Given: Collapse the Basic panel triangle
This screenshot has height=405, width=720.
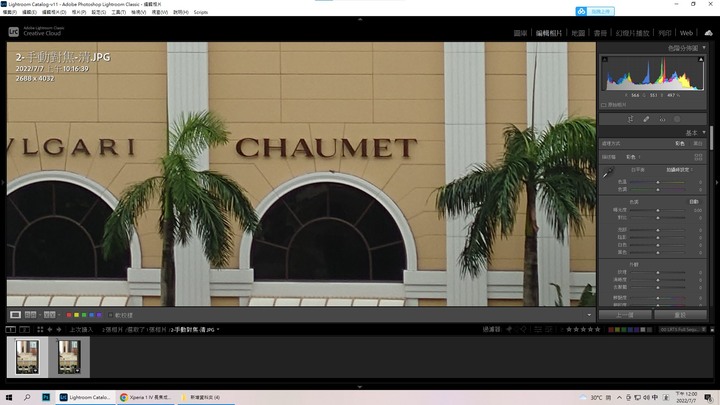Looking at the screenshot, I should coord(704,133).
